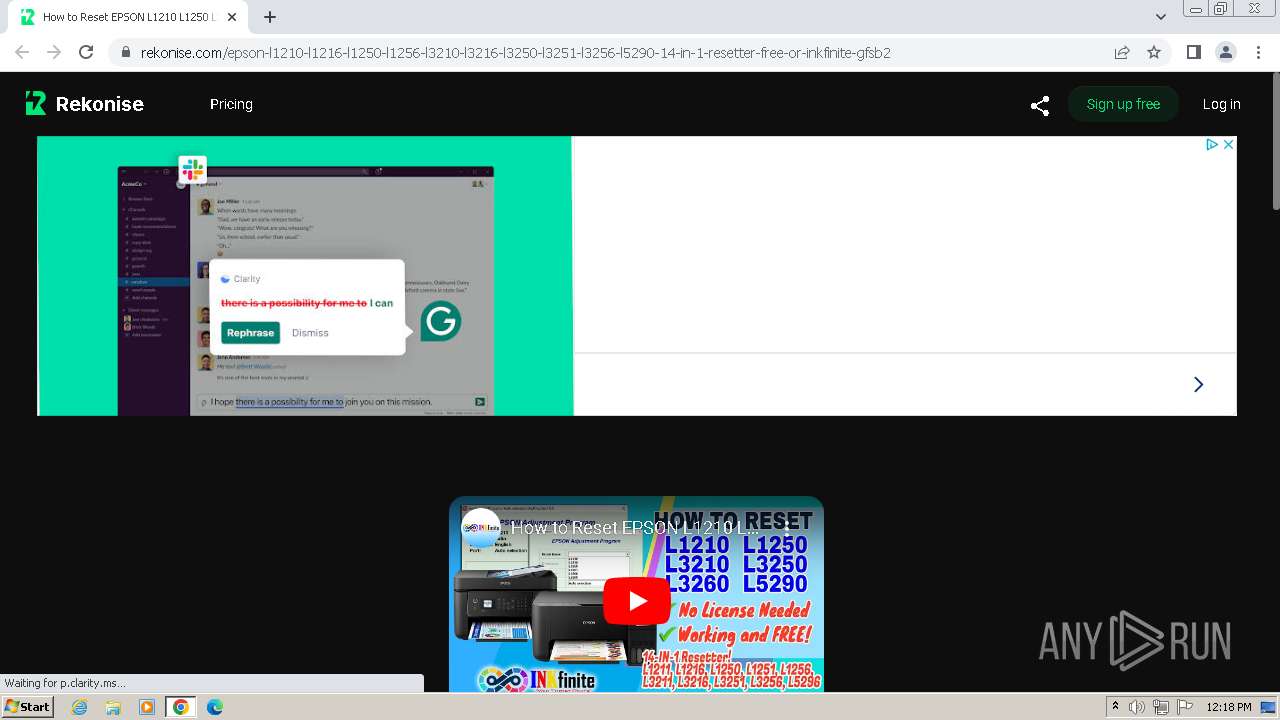
Task: Click browser back arrow
Action: [x=22, y=52]
